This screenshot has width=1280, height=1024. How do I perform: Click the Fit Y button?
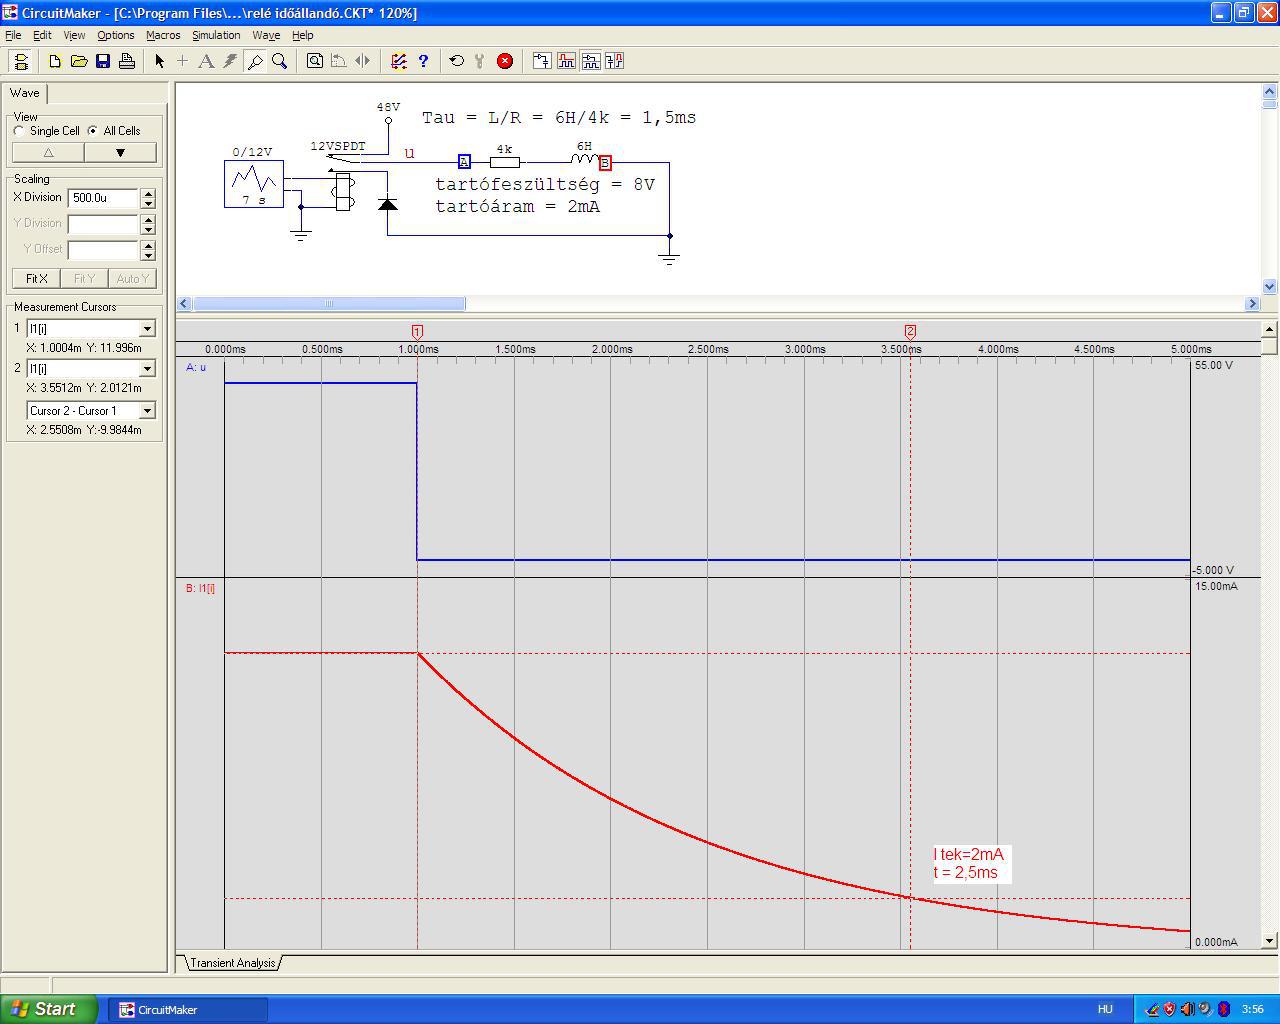[84, 279]
